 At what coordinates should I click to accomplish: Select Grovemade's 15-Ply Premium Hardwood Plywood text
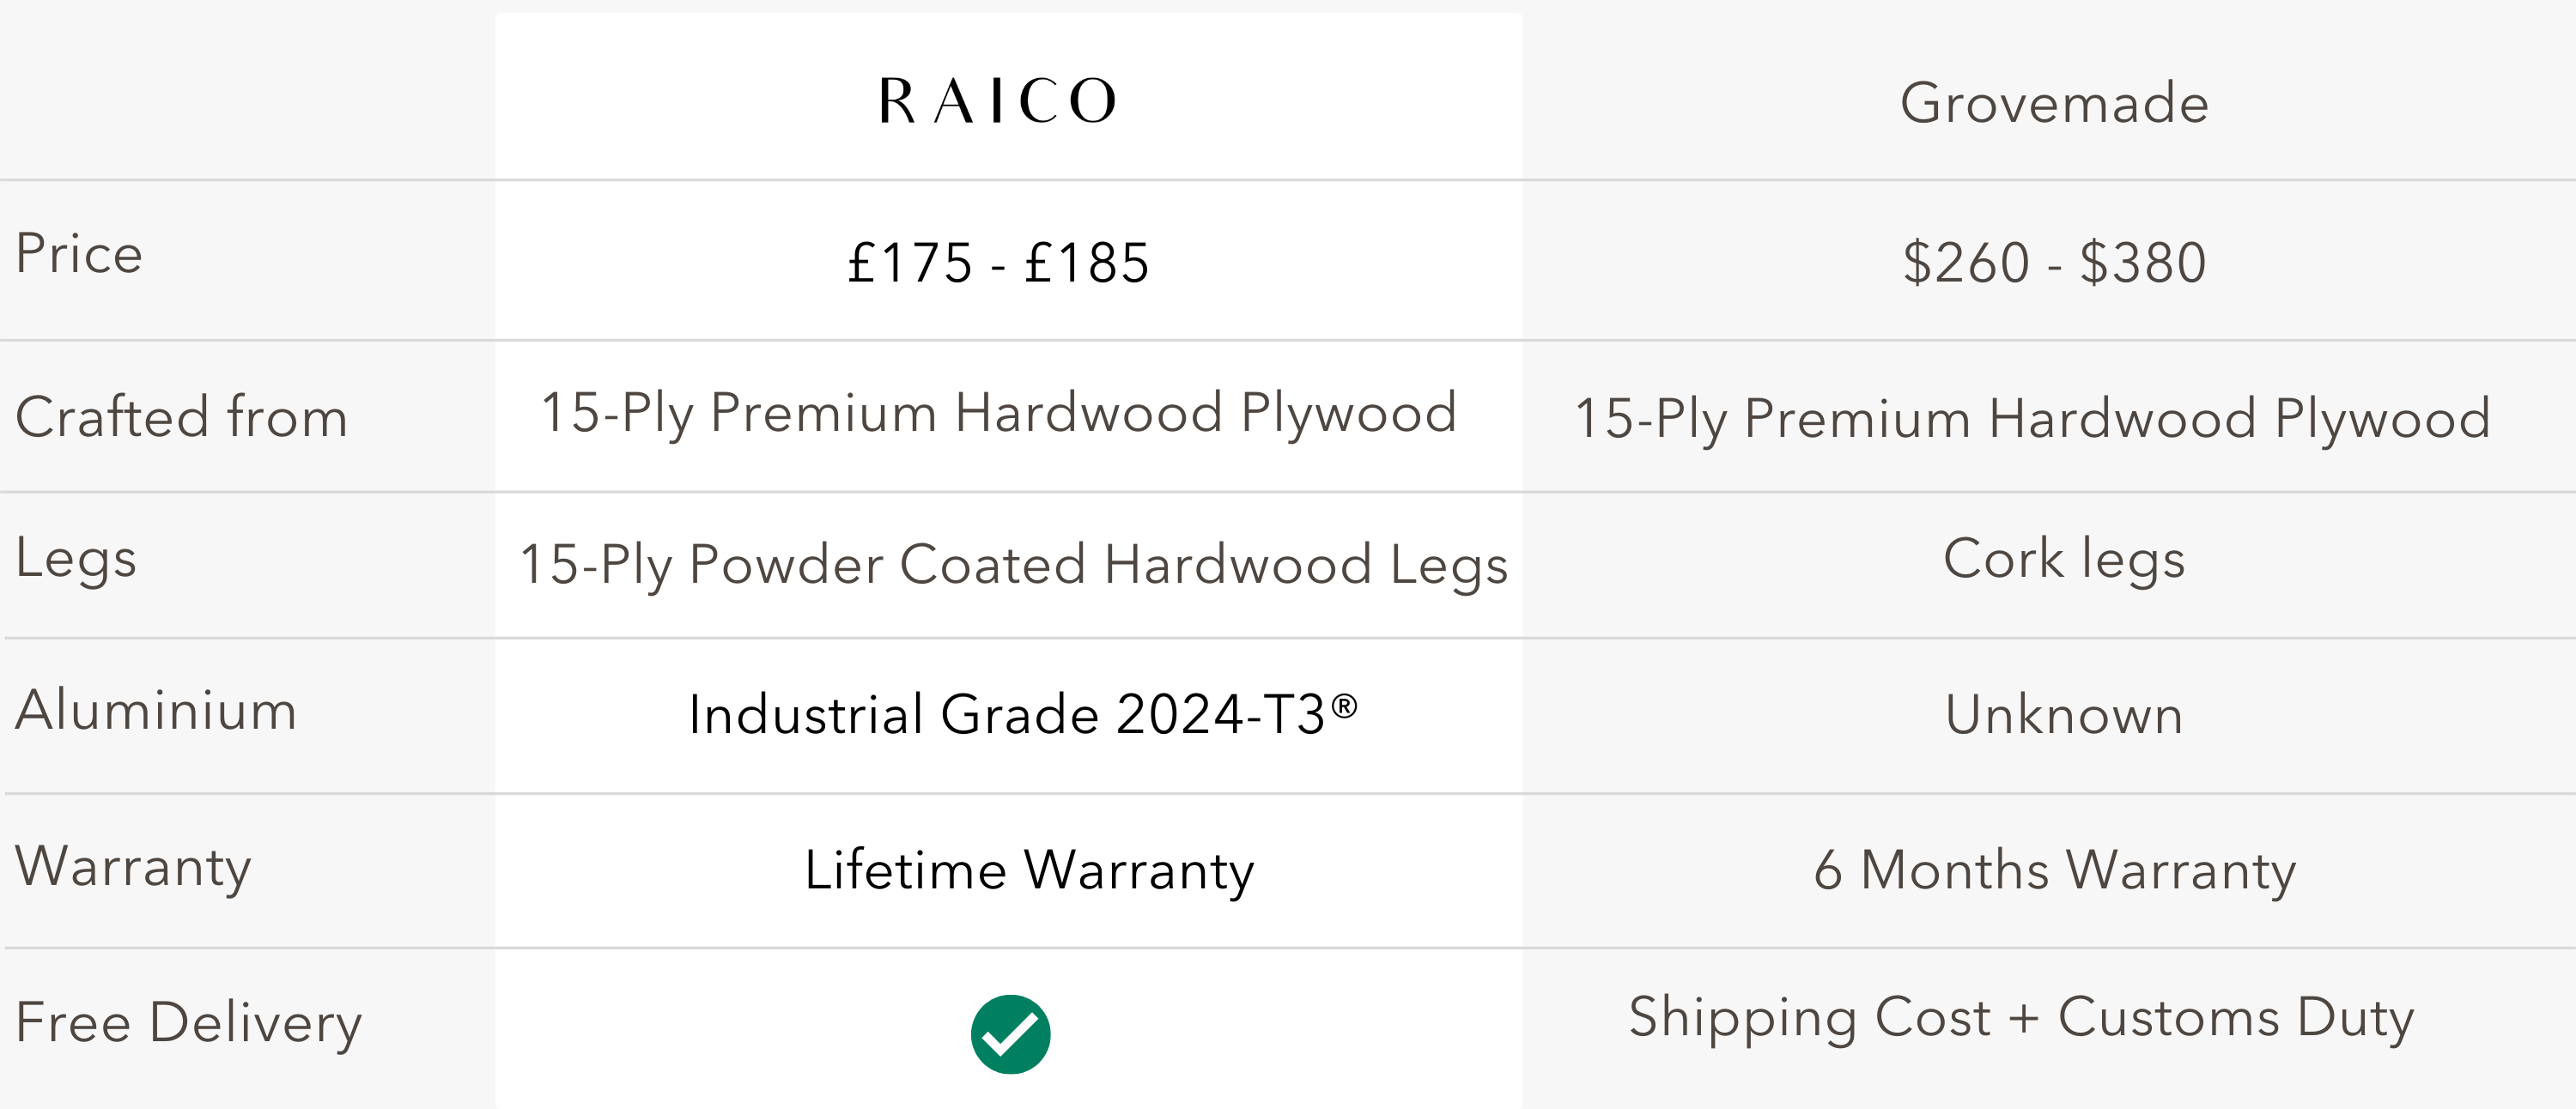2032,419
